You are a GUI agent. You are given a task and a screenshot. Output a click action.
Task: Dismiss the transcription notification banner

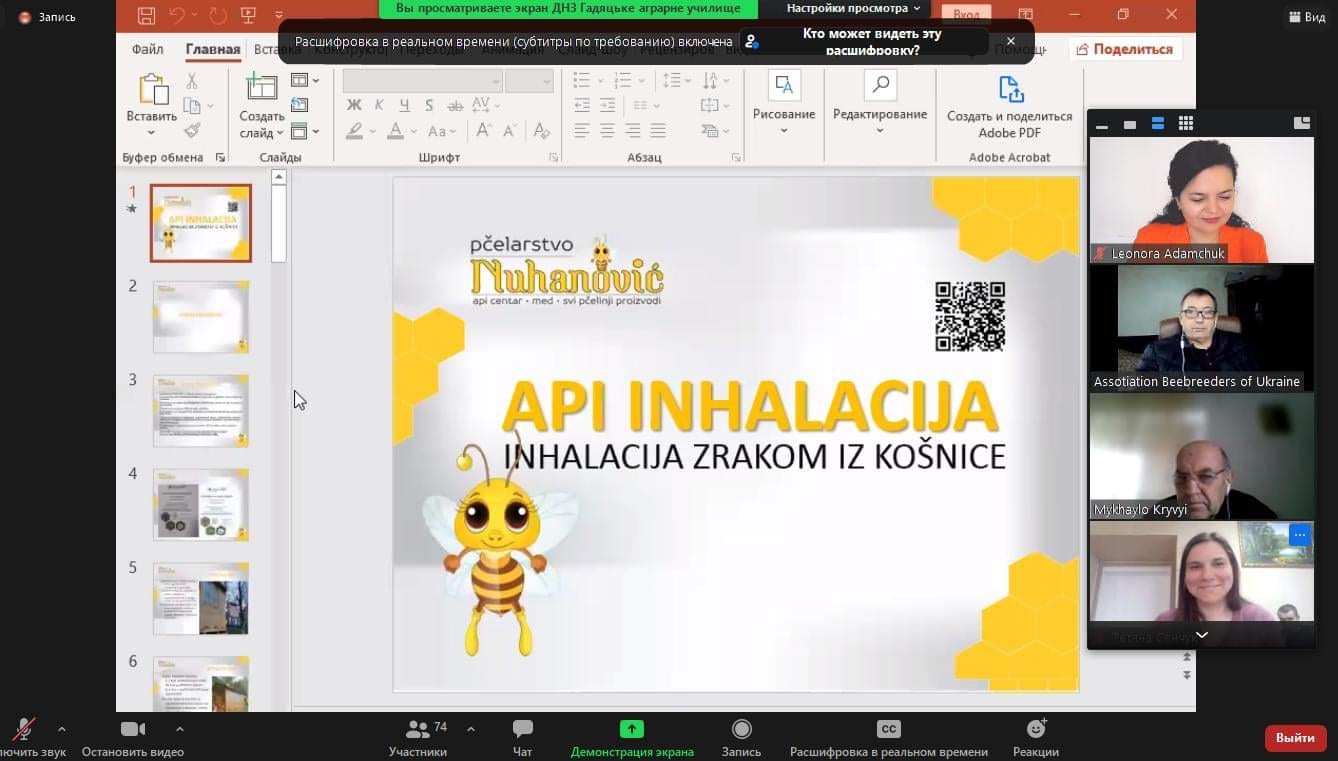(x=1011, y=42)
